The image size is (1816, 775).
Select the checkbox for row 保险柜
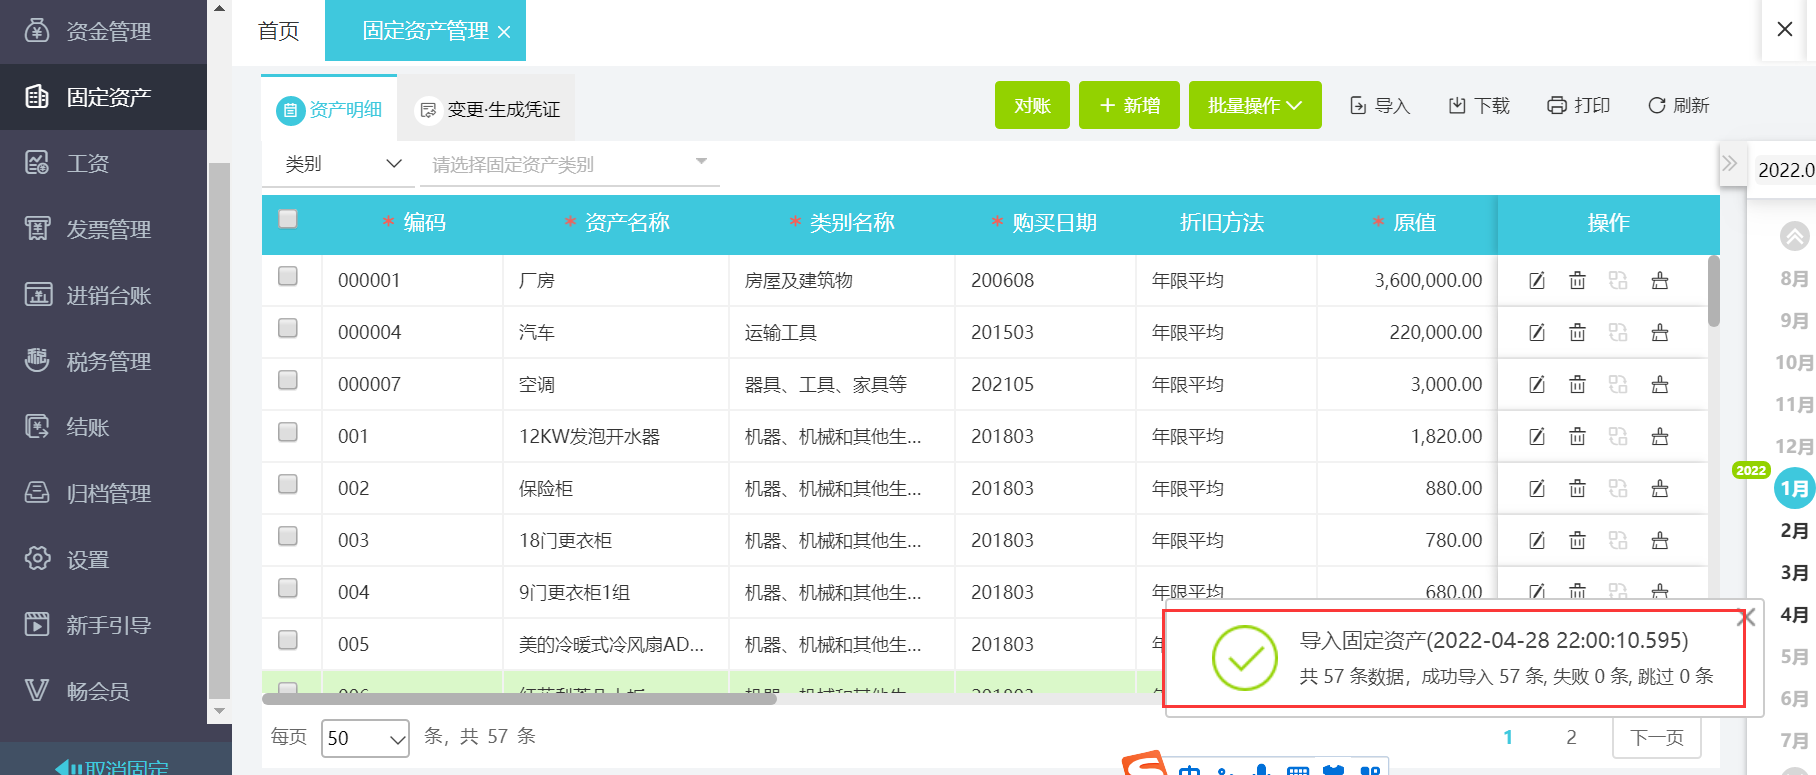click(288, 484)
